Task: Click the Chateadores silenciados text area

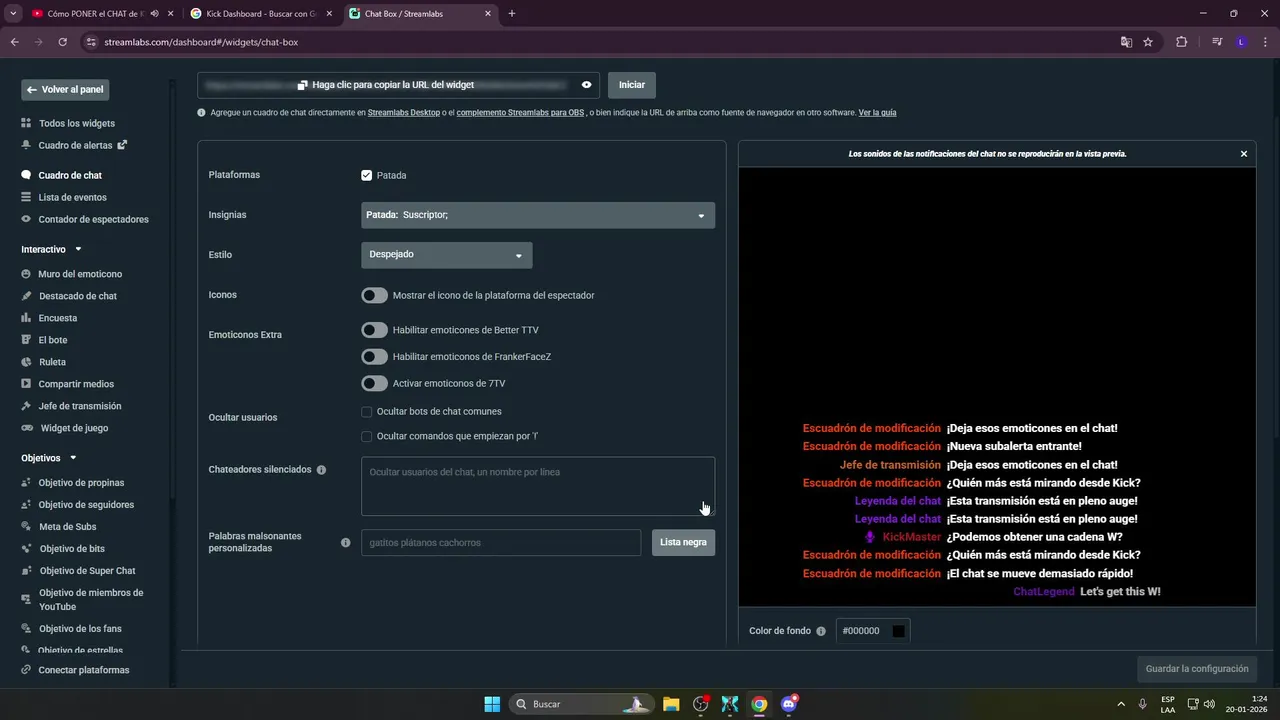Action: 538,487
